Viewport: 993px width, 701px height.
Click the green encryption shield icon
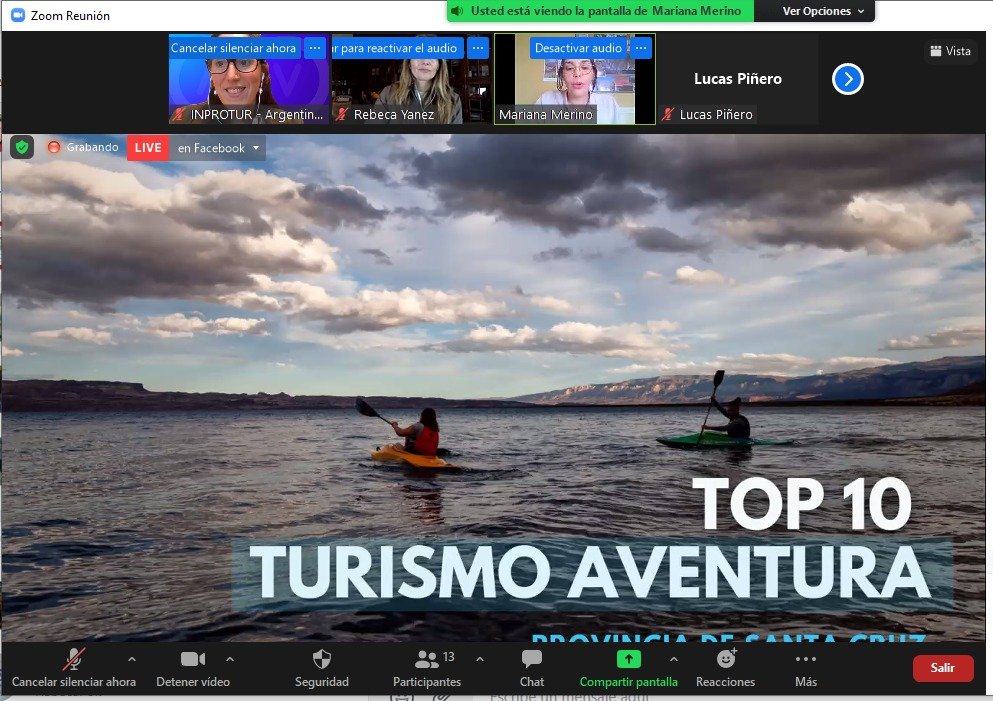(22, 148)
